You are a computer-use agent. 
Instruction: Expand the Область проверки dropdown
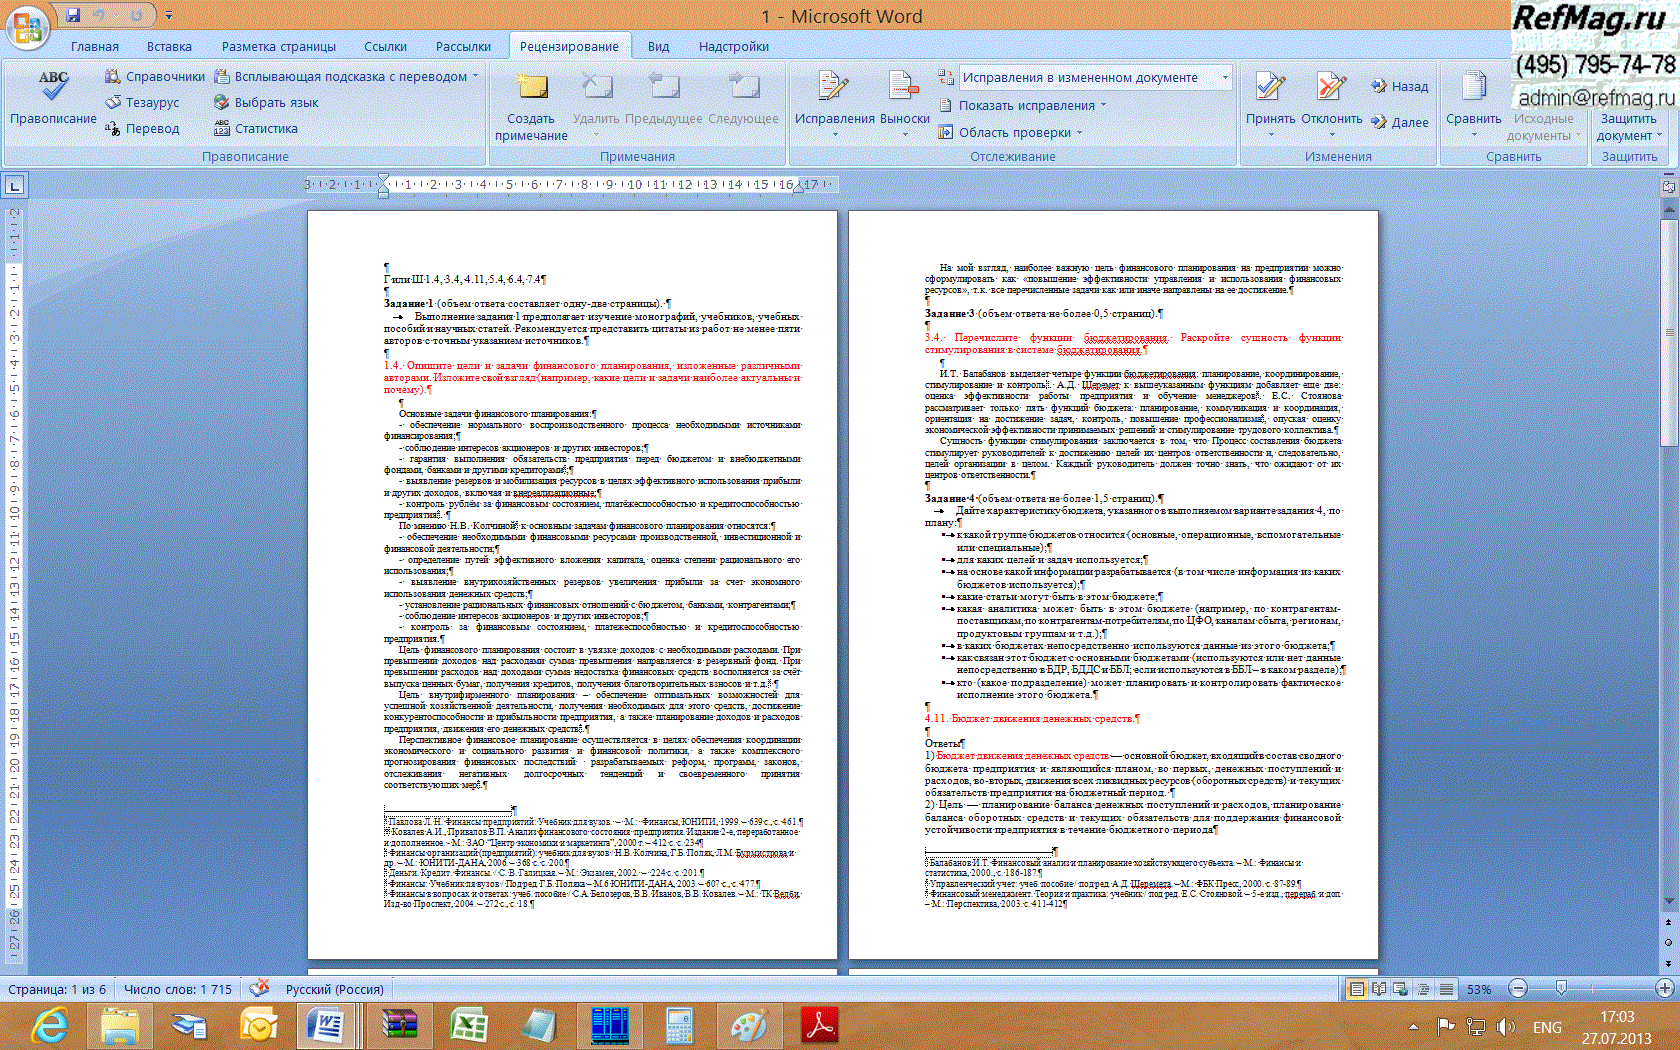click(1080, 133)
